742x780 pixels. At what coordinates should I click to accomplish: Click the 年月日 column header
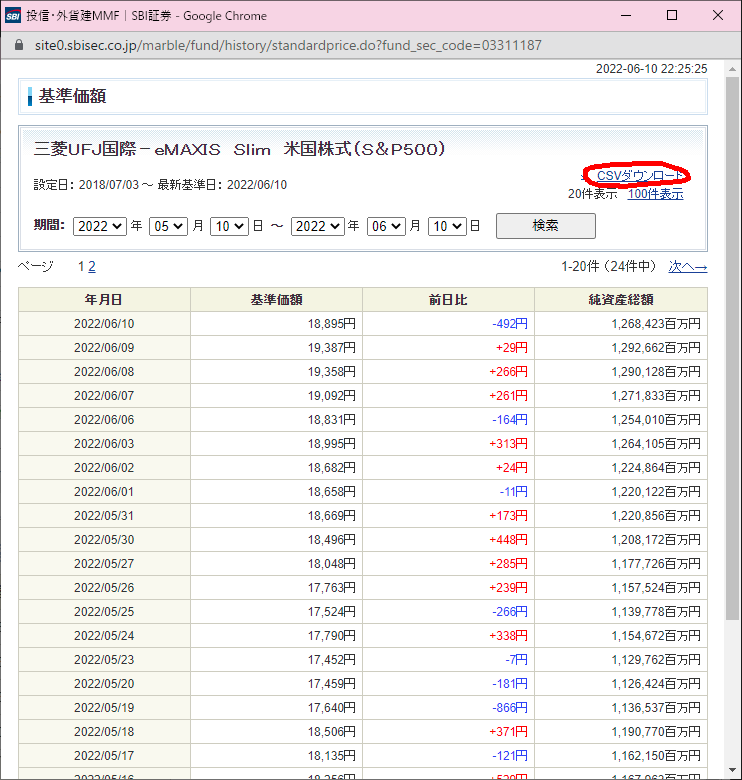104,299
